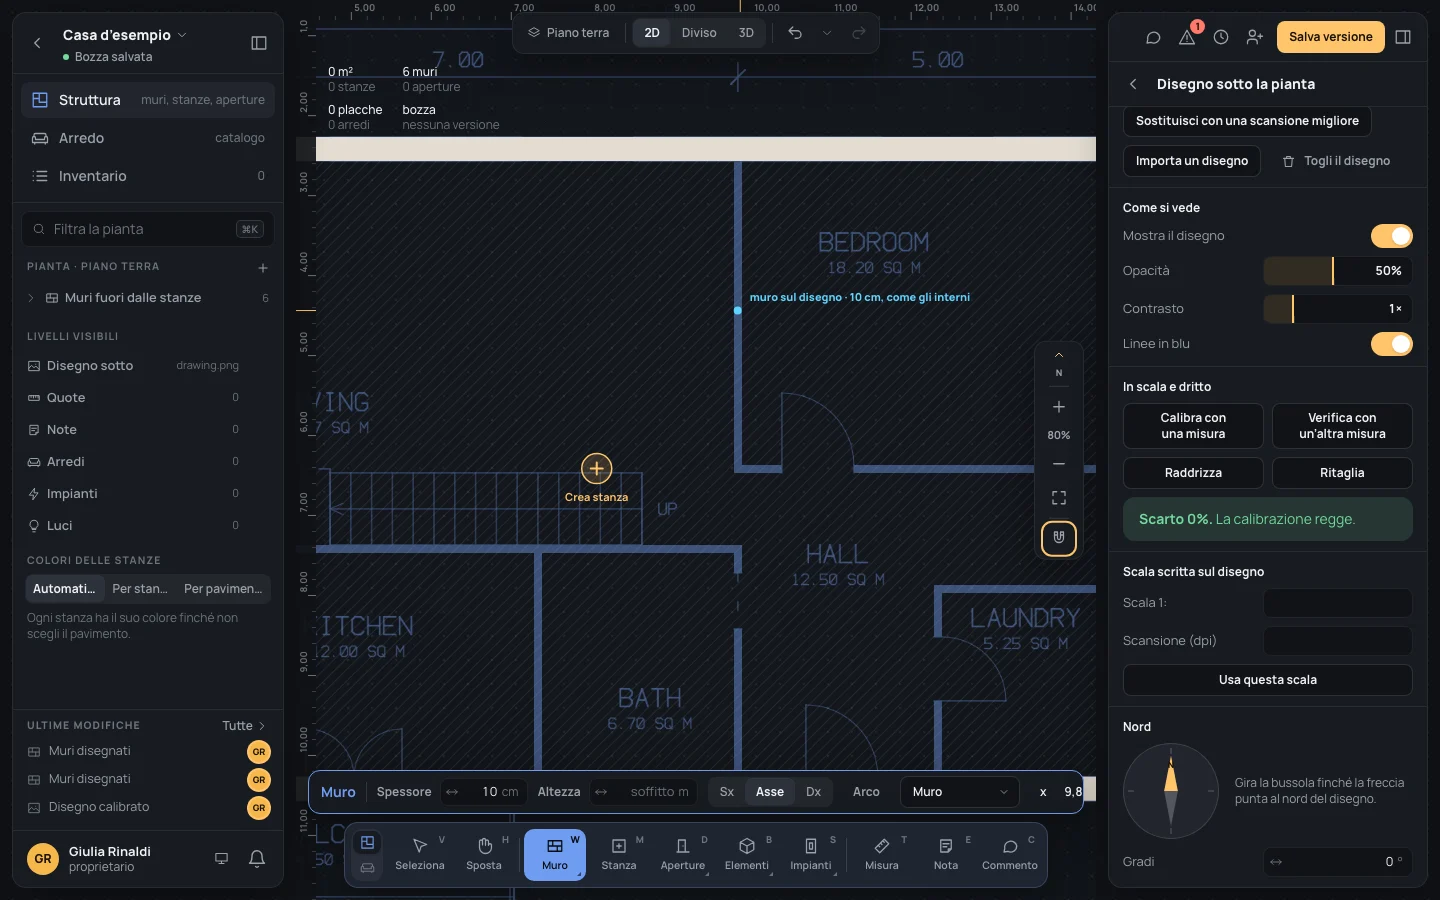Select Per stanza color mode
Screen dimensions: 1440x900
point(140,589)
